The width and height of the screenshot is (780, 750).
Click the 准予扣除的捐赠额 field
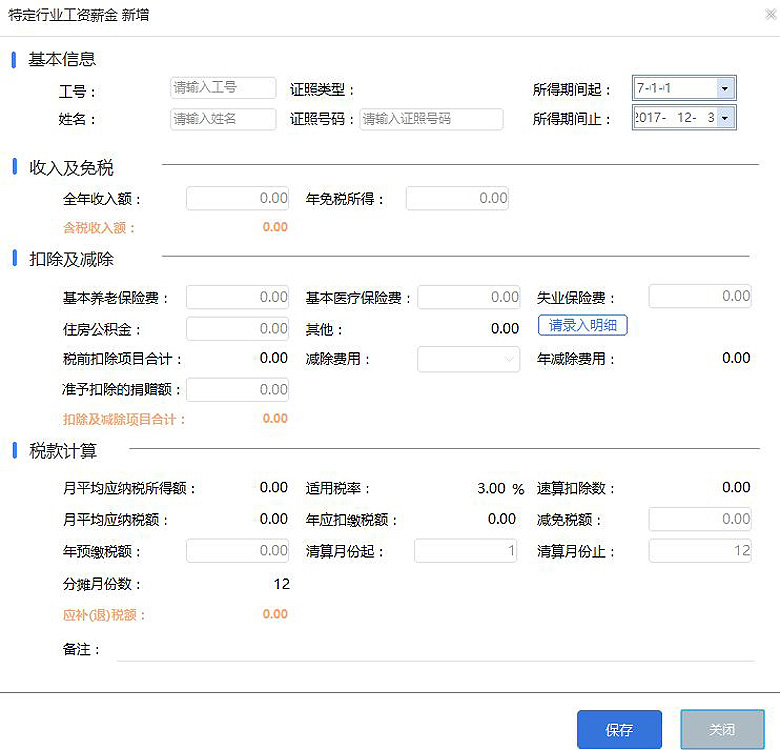(237, 390)
